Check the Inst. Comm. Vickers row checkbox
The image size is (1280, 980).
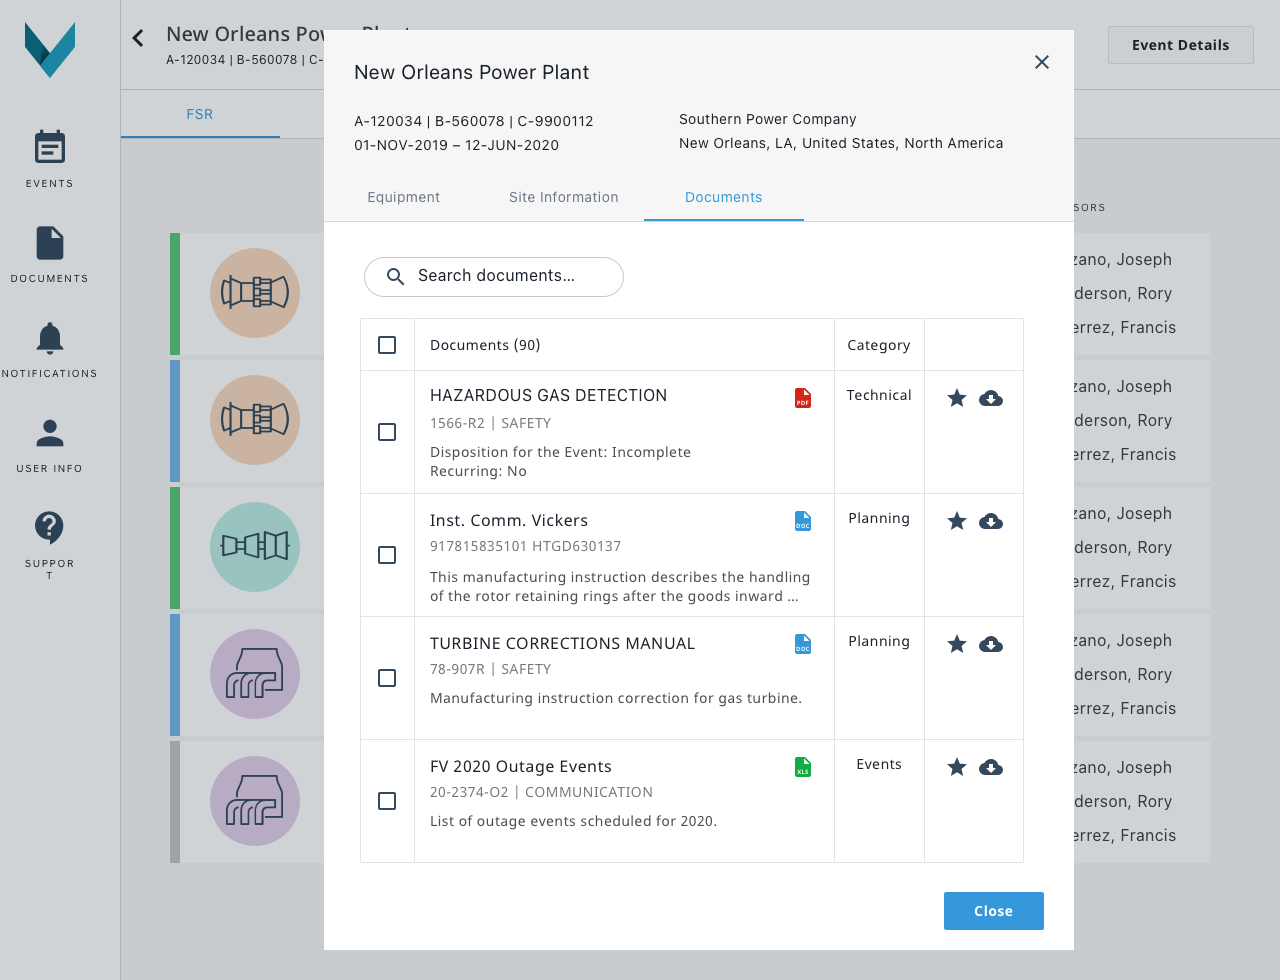(387, 555)
